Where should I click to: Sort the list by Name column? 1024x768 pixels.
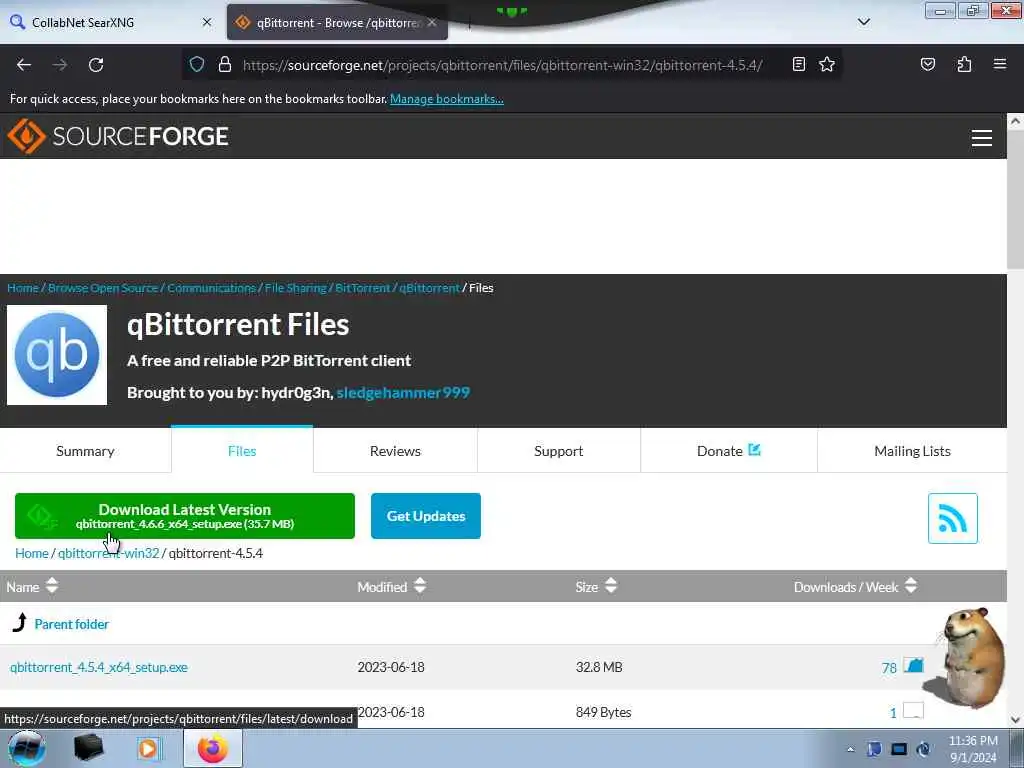click(32, 586)
